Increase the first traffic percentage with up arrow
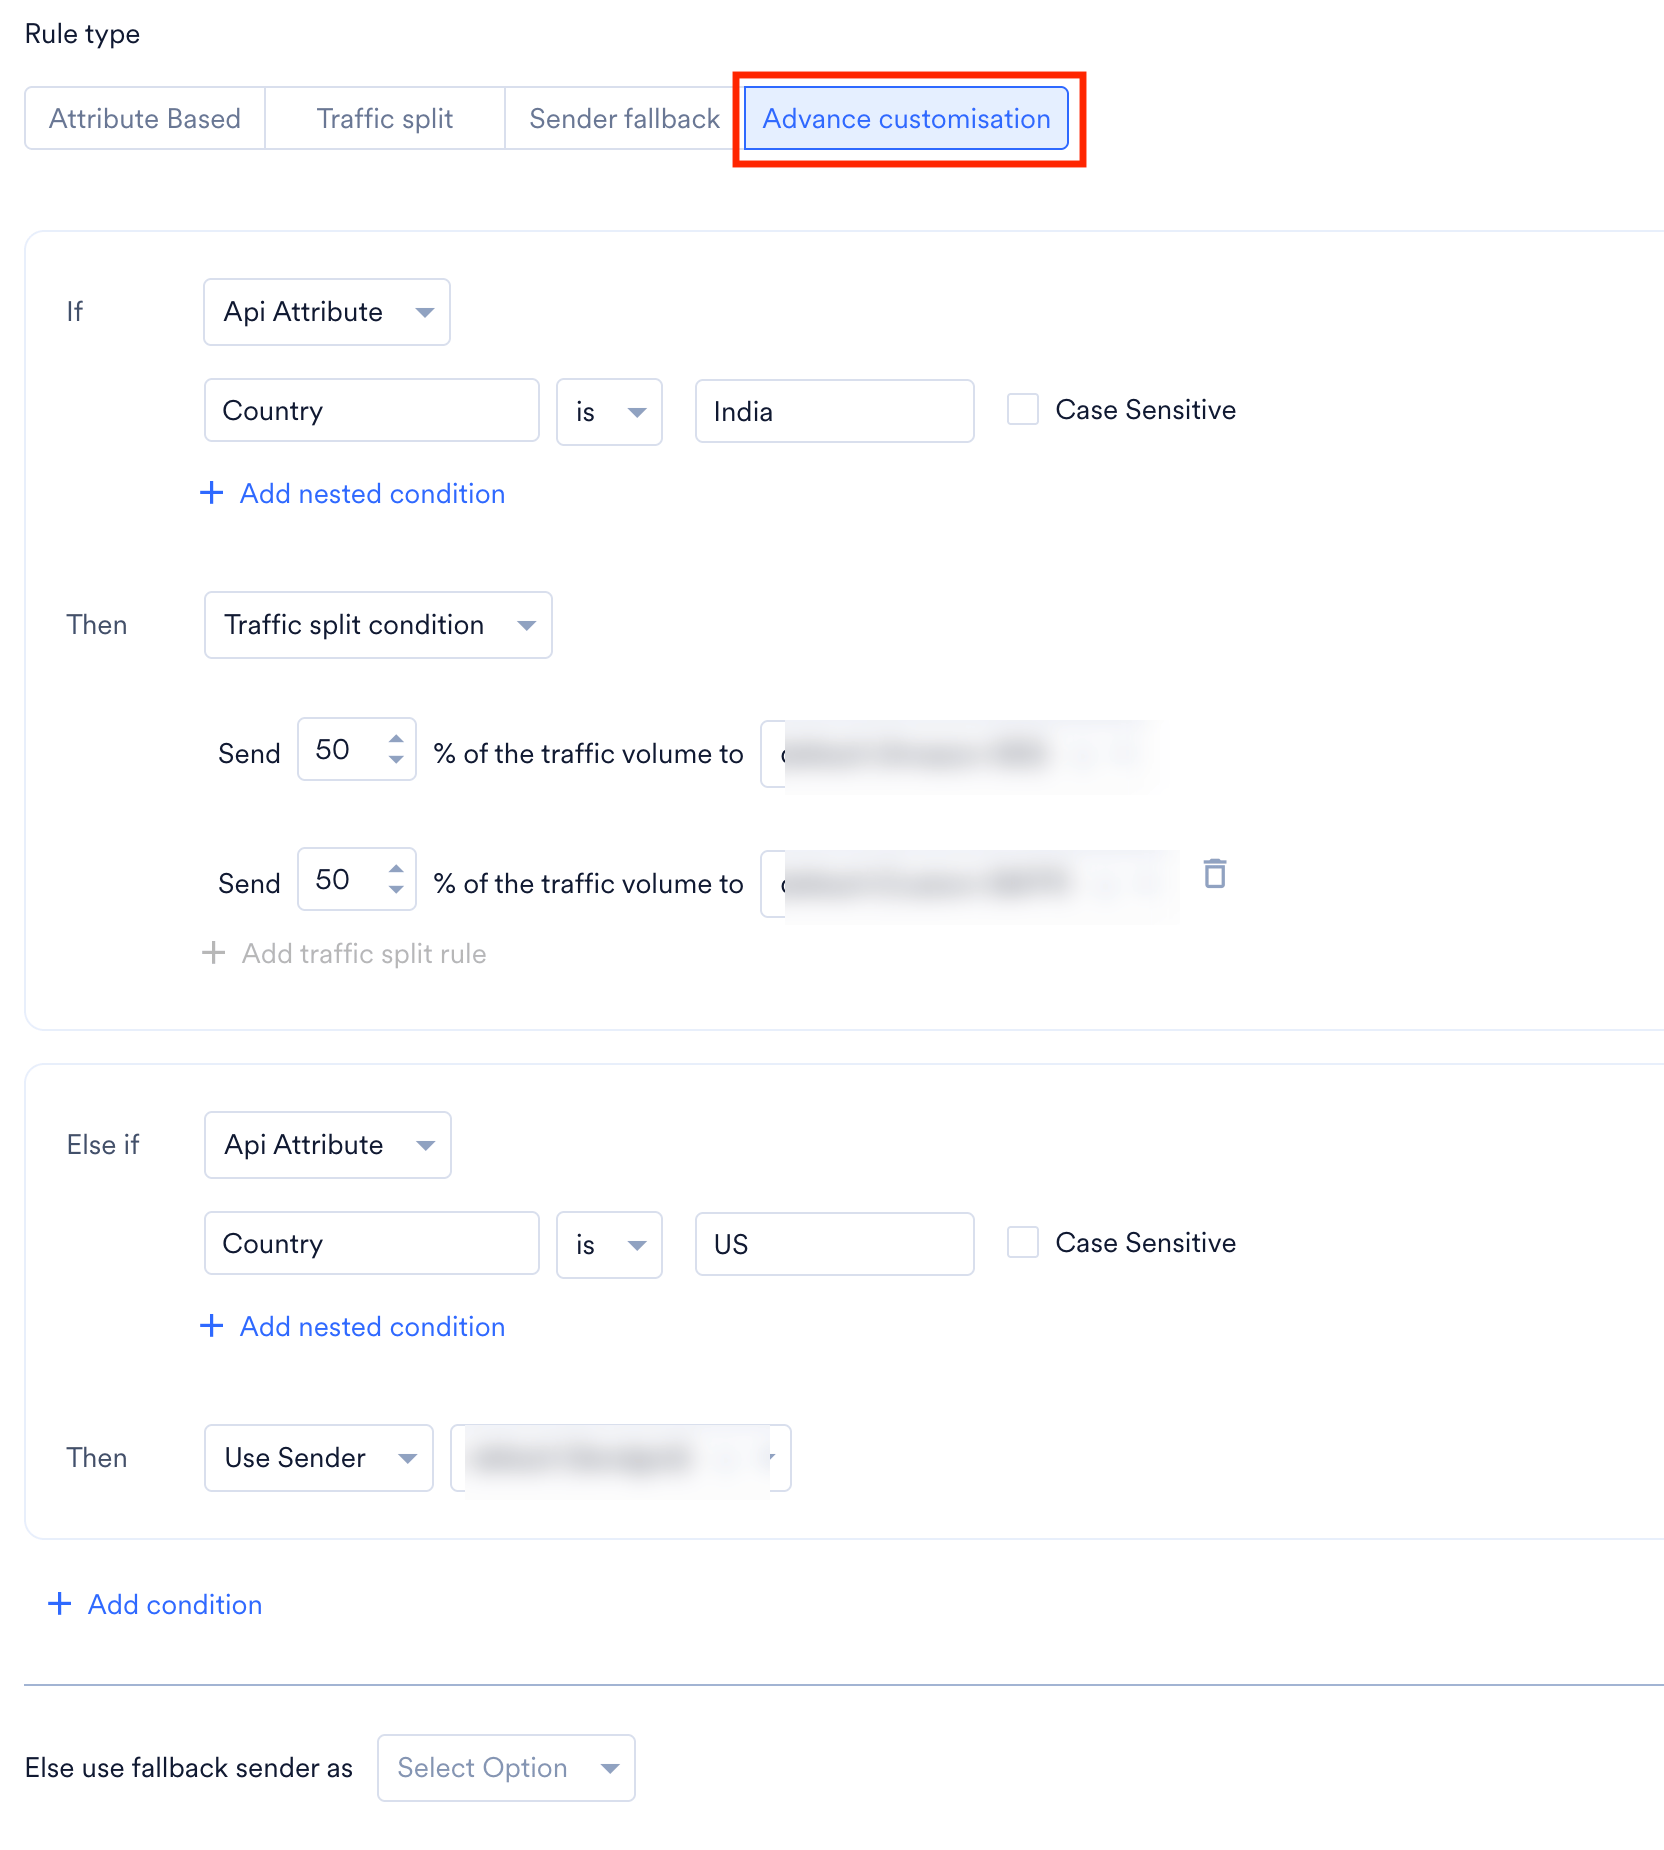The height and width of the screenshot is (1850, 1664). click(396, 738)
